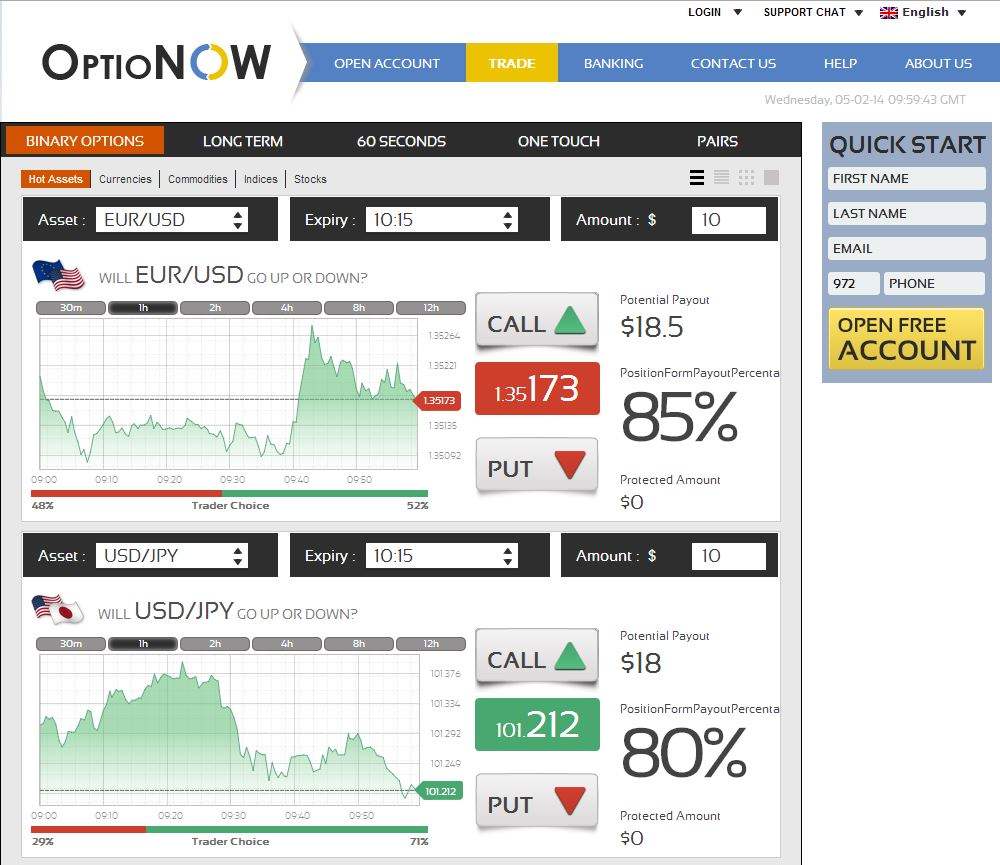Select the Commodities filter

(198, 179)
